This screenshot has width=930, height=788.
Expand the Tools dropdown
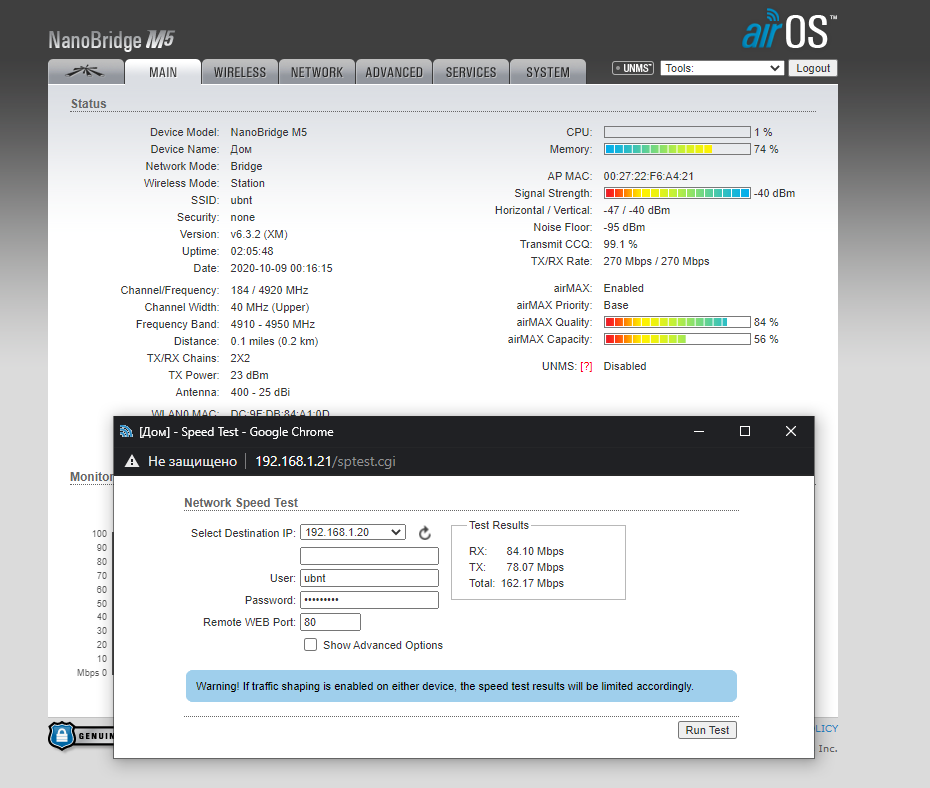pos(722,68)
